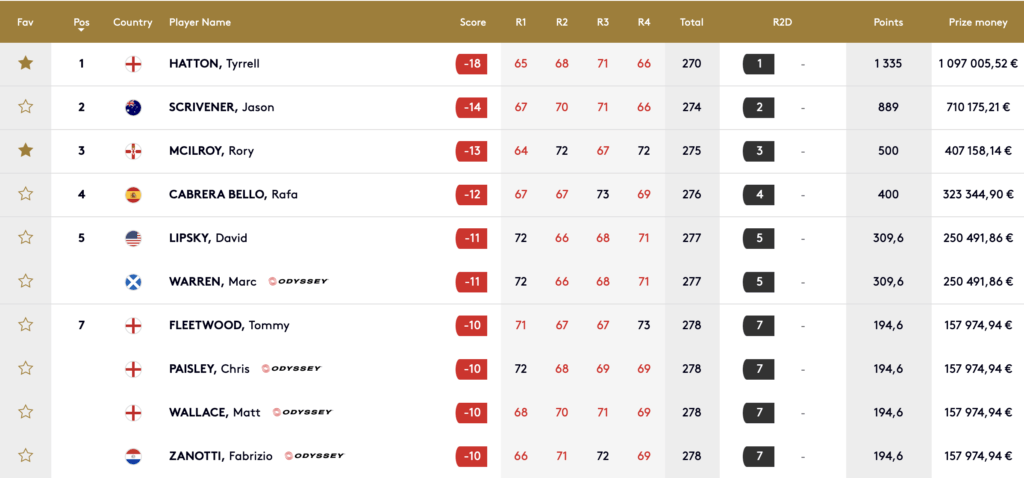
Task: Click the Australia flag beside Scrivener
Action: [133, 107]
